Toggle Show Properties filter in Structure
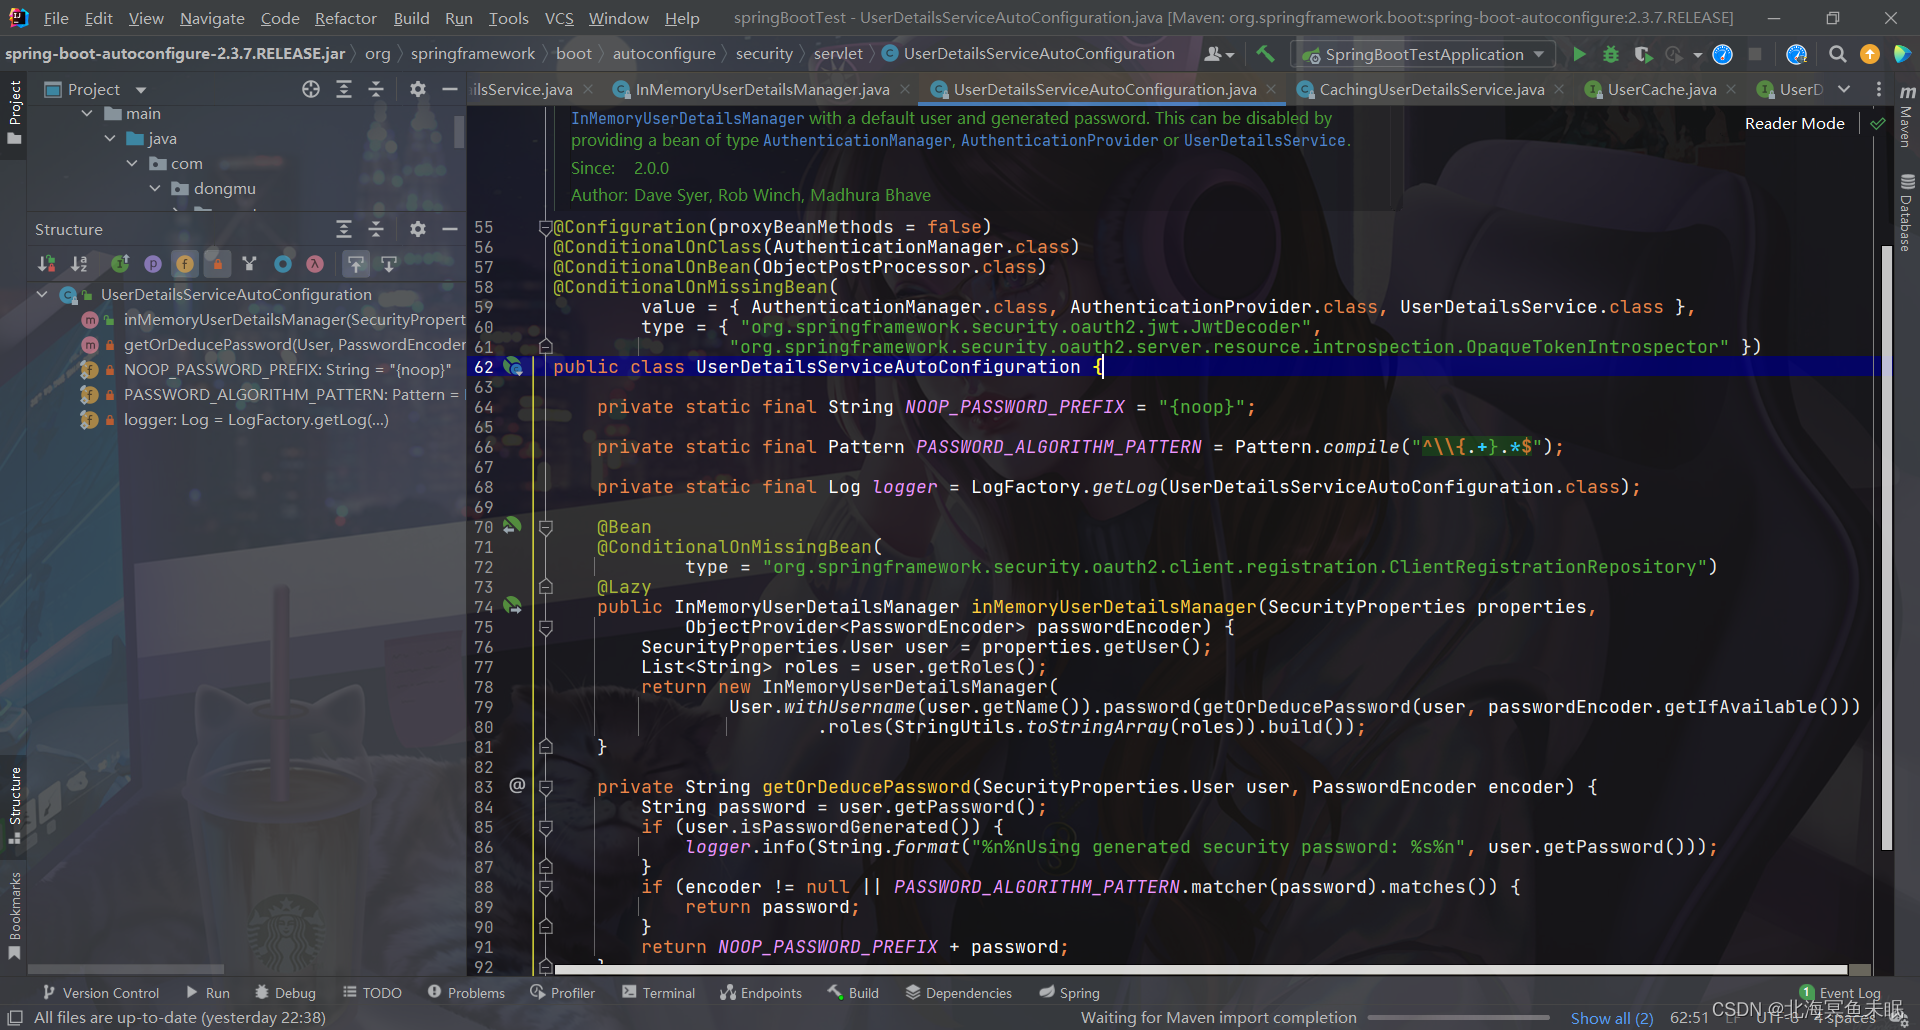 152,263
